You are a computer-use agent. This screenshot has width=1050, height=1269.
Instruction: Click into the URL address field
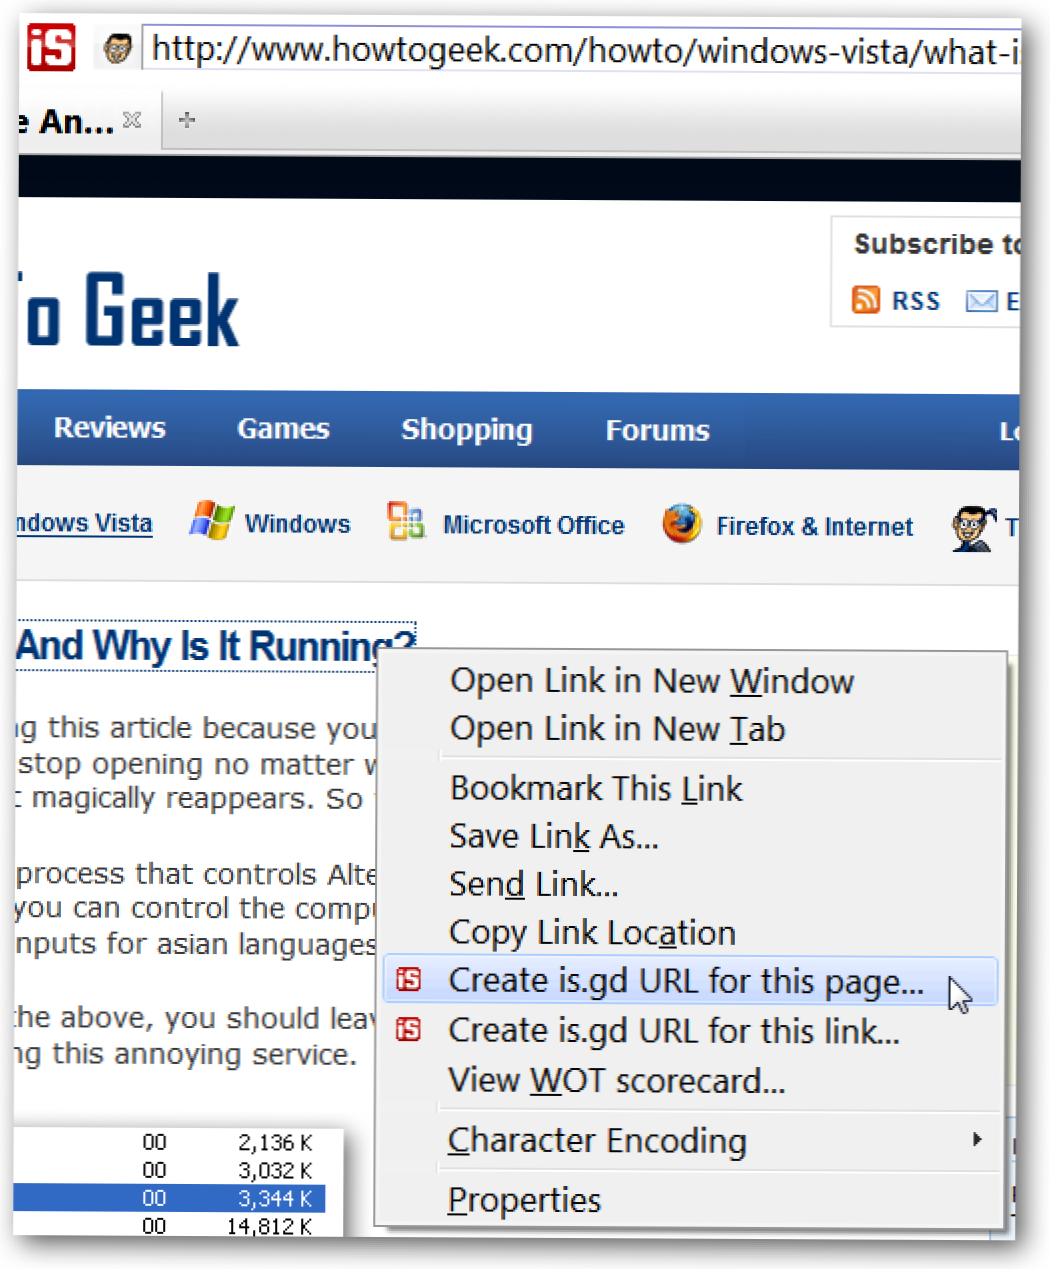pyautogui.click(x=581, y=49)
